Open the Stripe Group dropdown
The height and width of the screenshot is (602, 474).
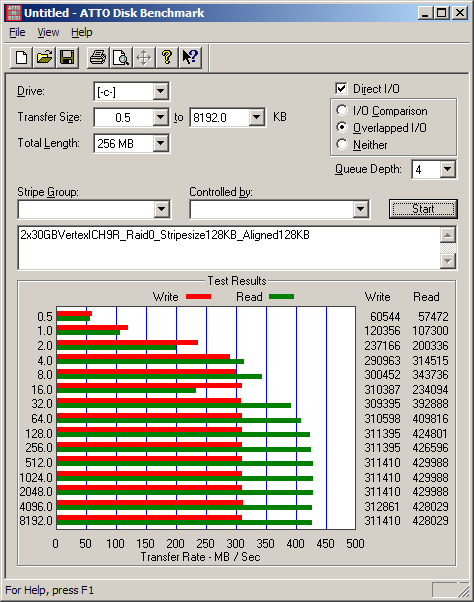click(x=162, y=209)
